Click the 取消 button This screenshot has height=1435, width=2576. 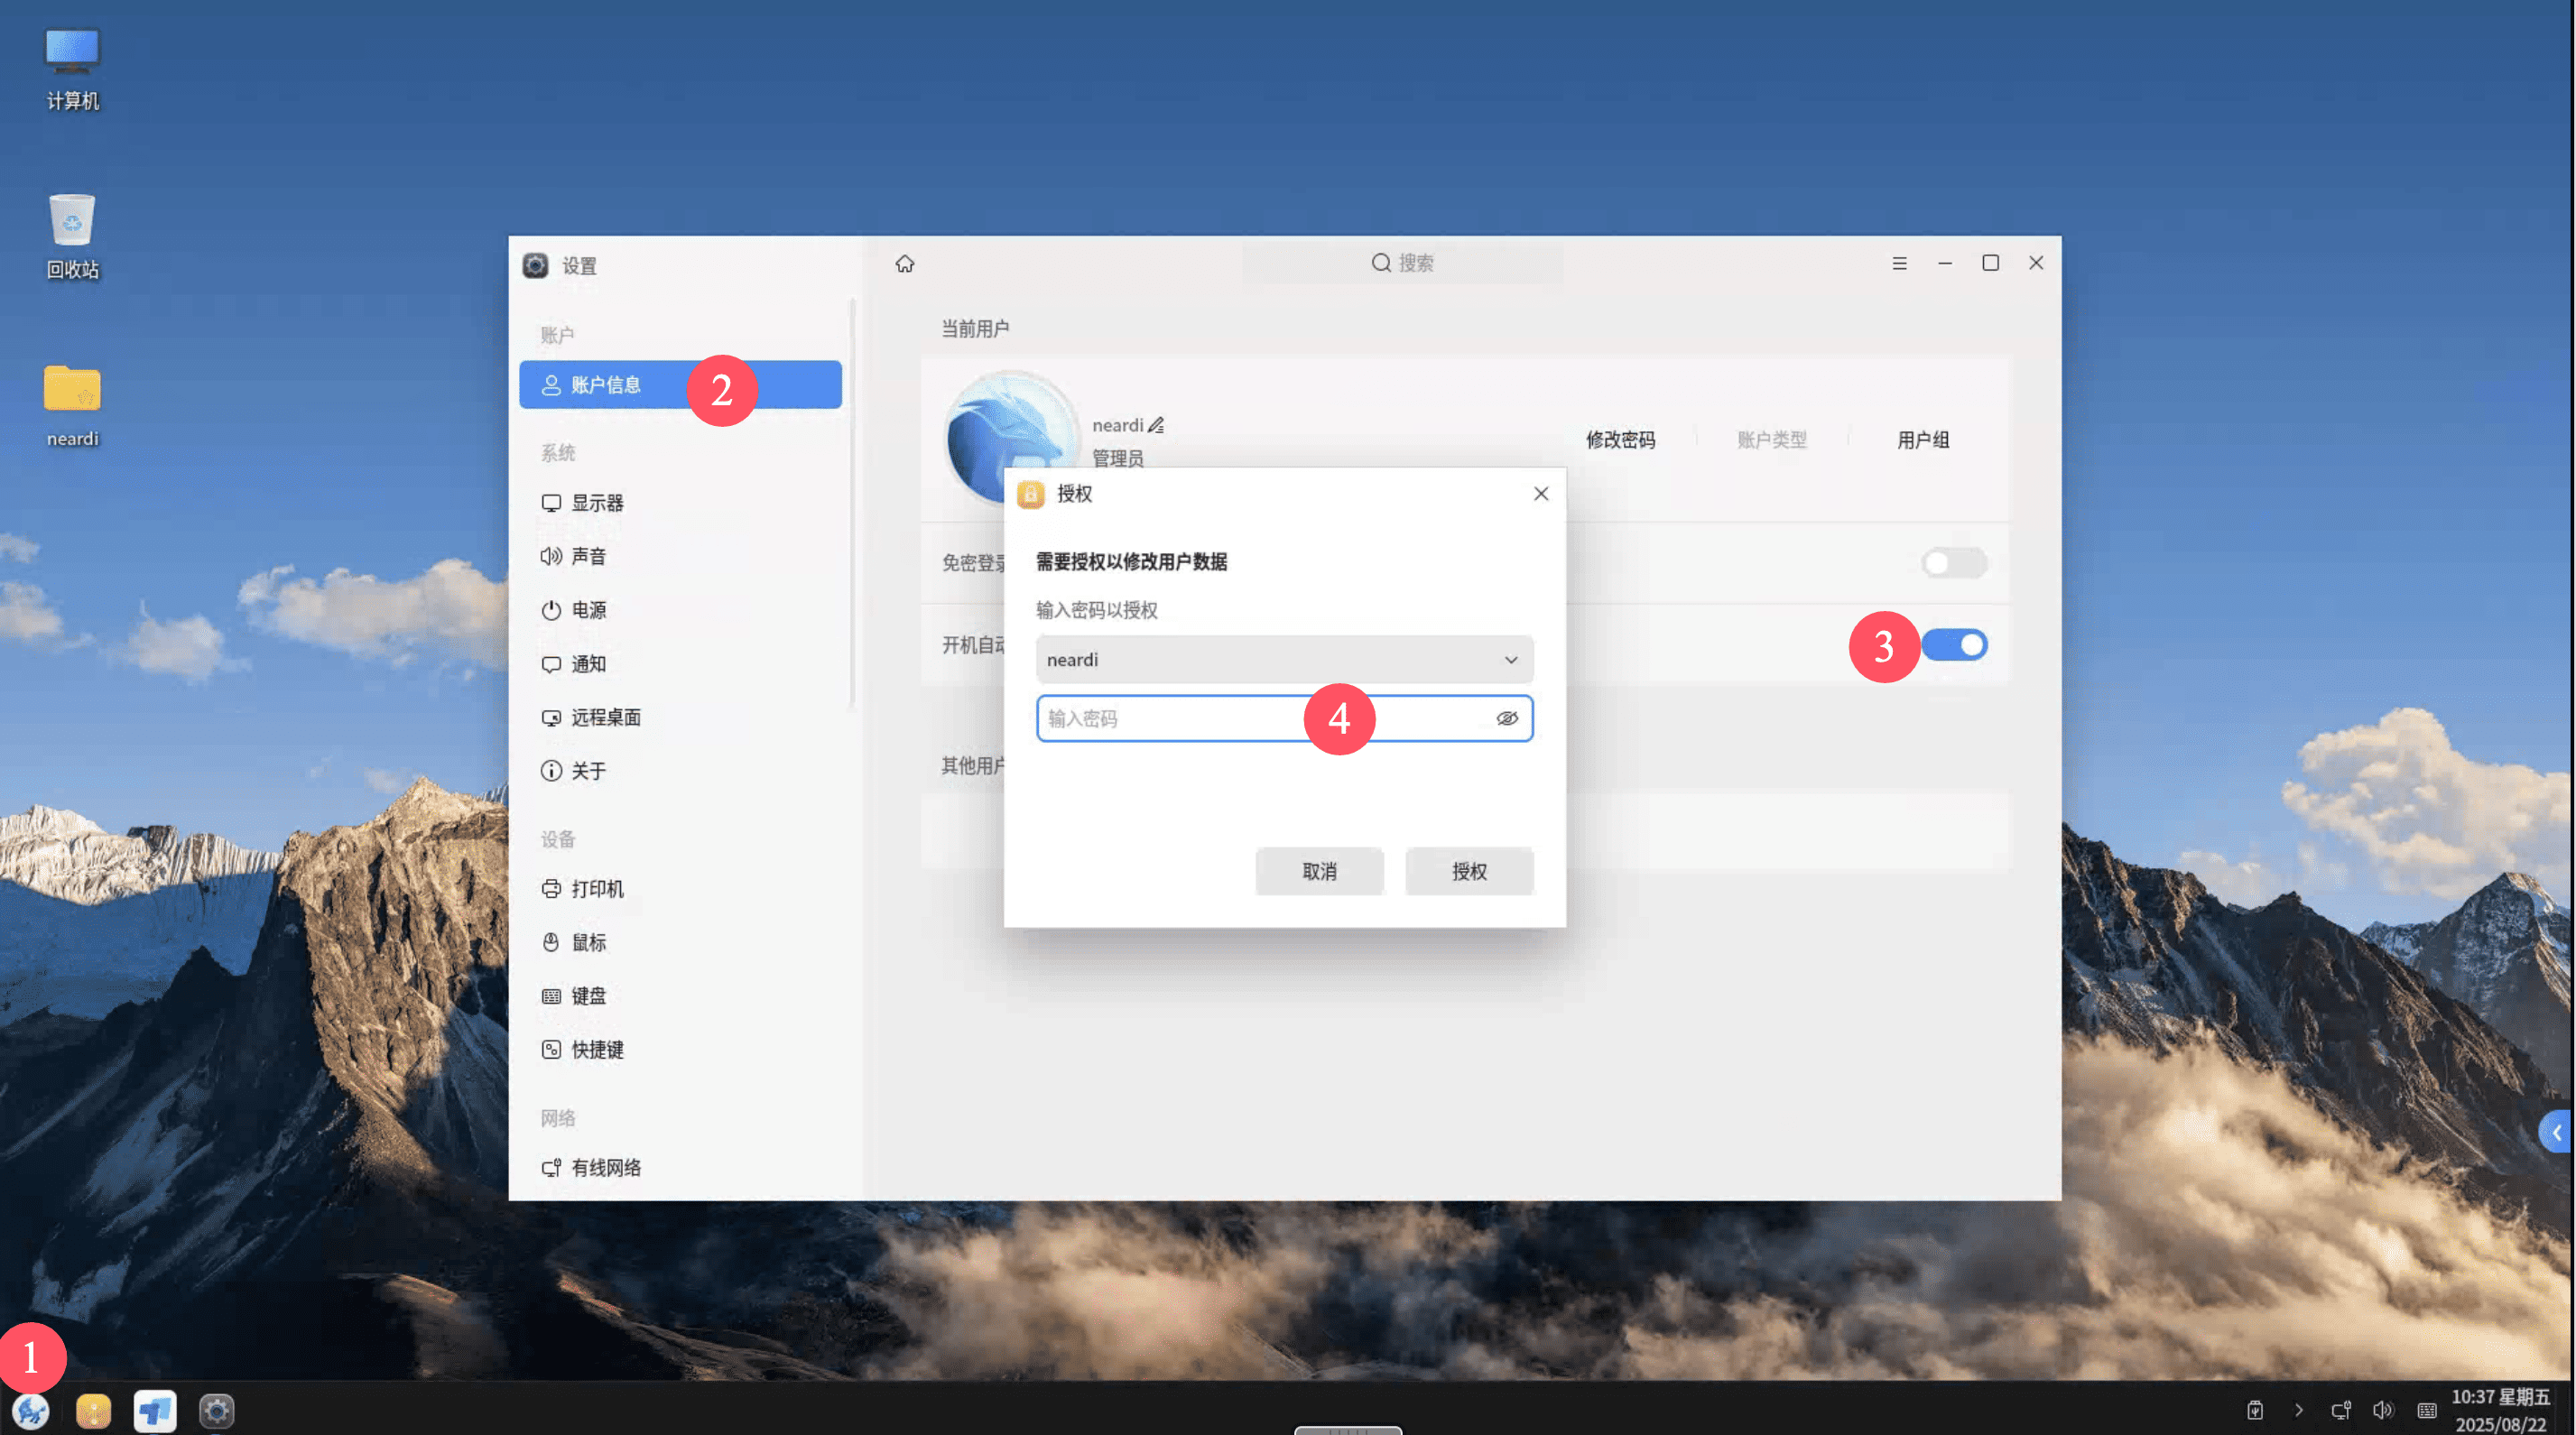[1319, 871]
